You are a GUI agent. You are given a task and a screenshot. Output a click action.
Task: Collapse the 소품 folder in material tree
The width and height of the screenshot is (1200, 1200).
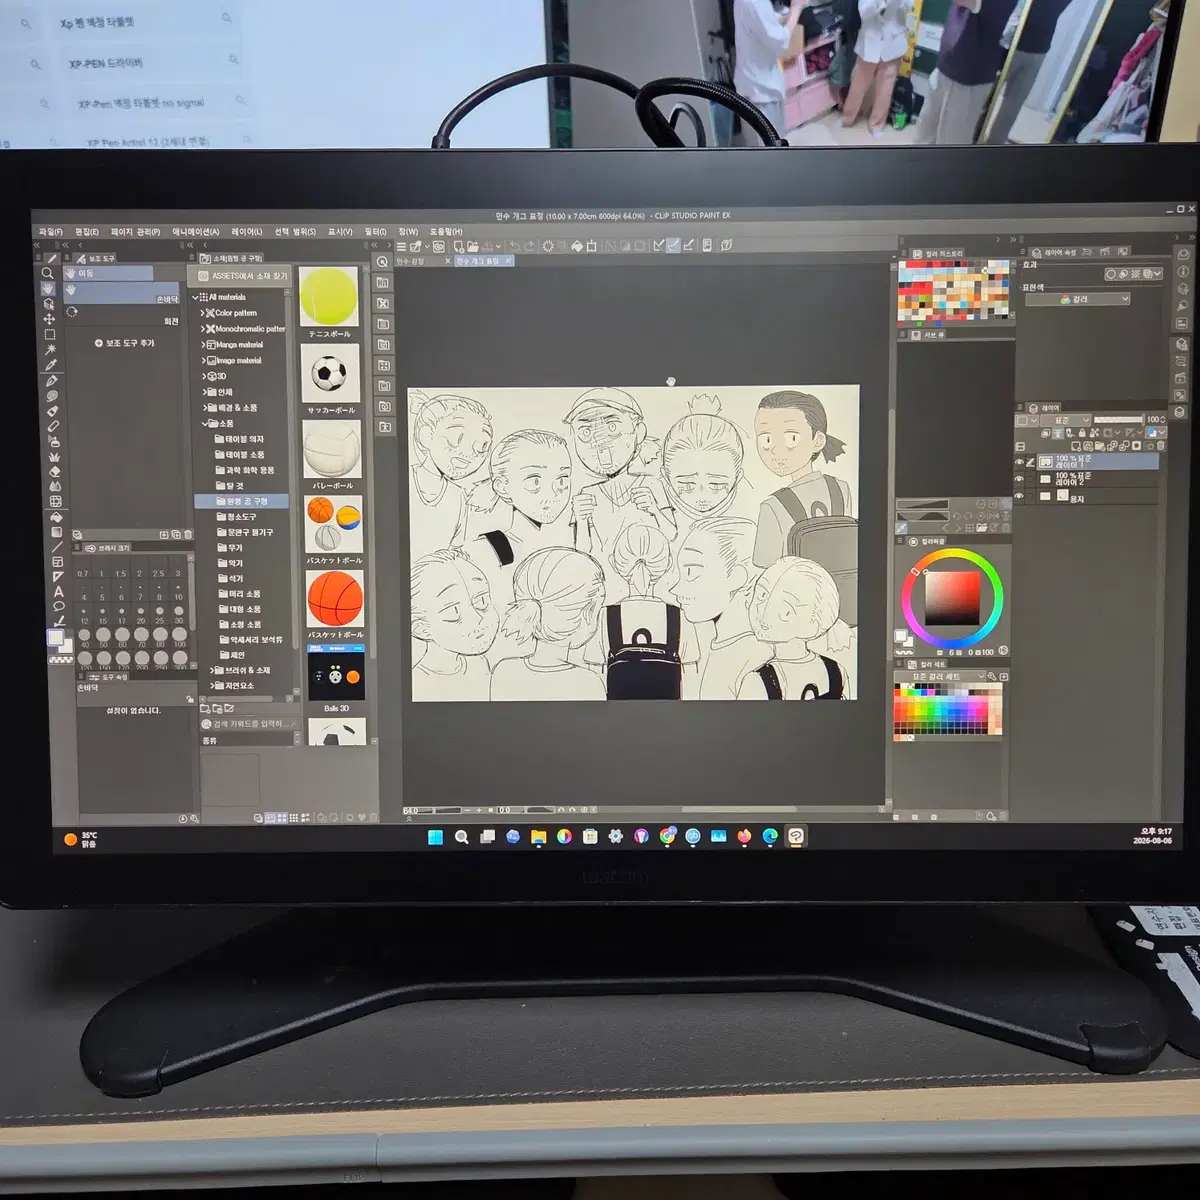[205, 423]
